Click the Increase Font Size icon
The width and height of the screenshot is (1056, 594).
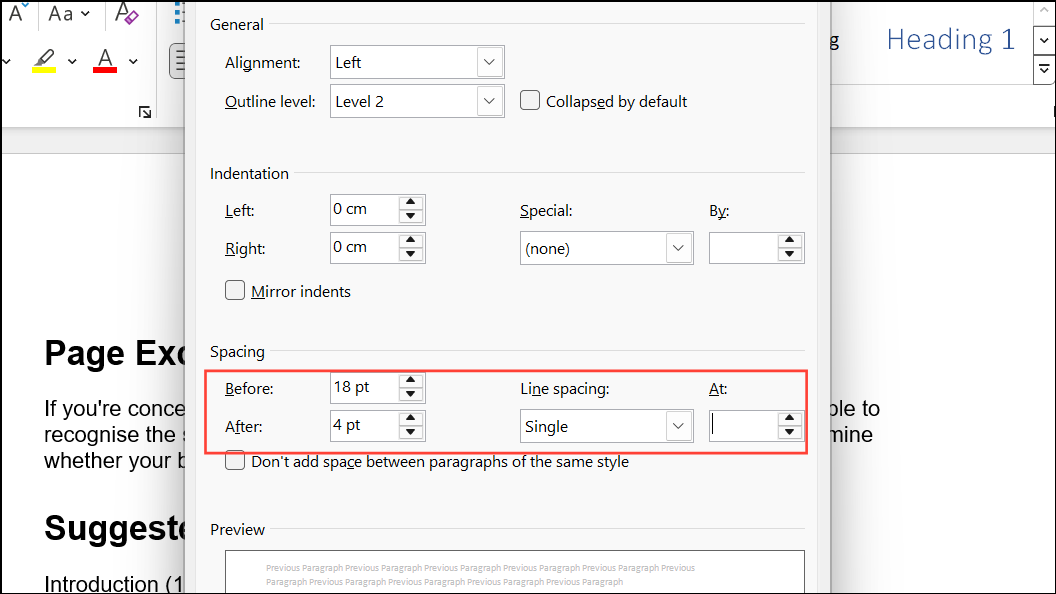click(15, 13)
